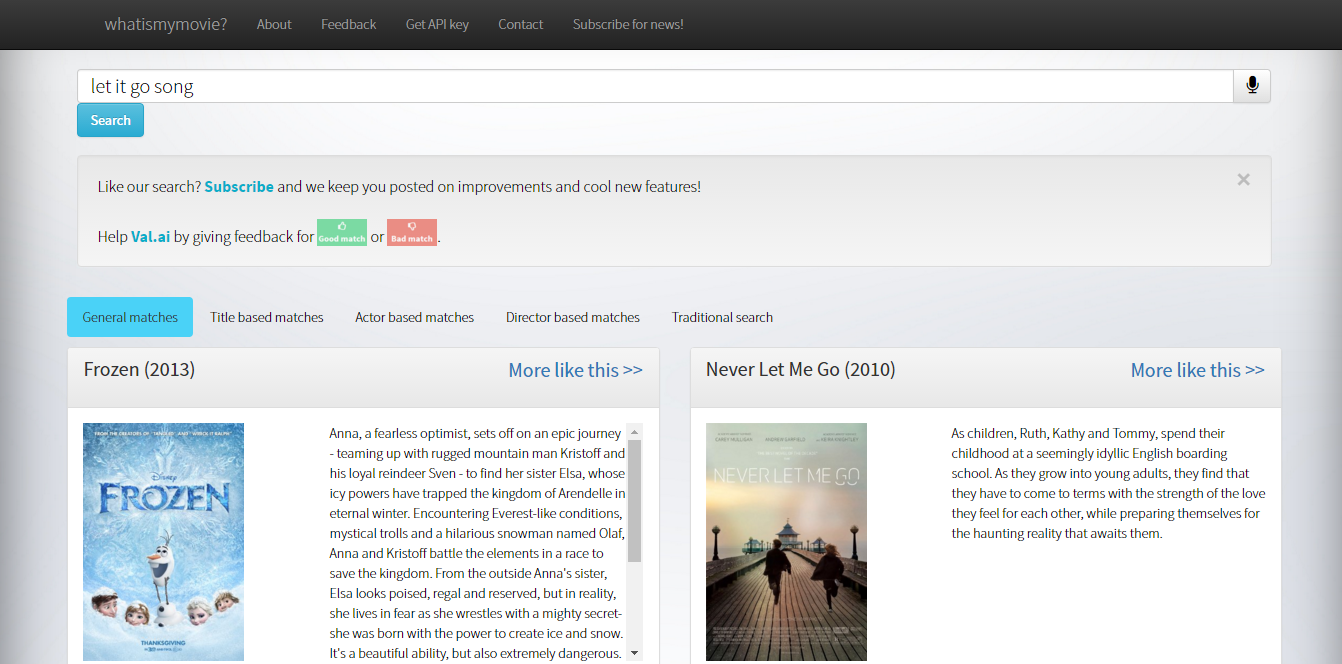Open Subscribe for news! in navbar
1342x664 pixels.
coord(628,24)
